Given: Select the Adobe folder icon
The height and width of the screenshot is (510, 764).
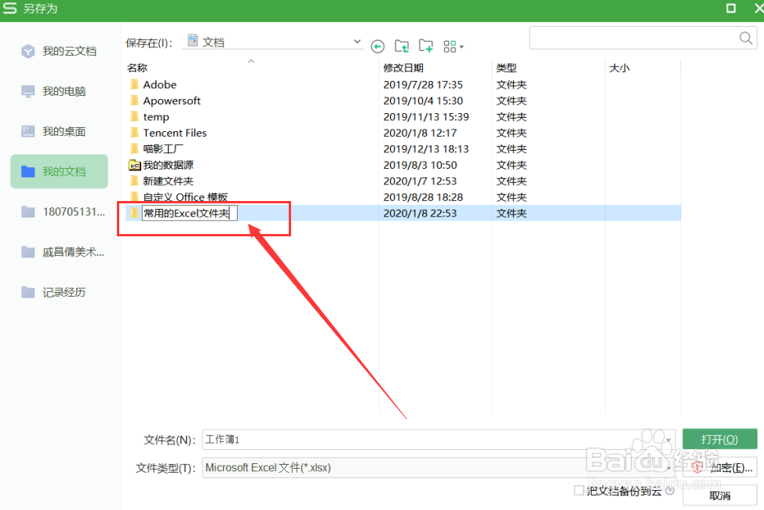Looking at the screenshot, I should pos(134,84).
